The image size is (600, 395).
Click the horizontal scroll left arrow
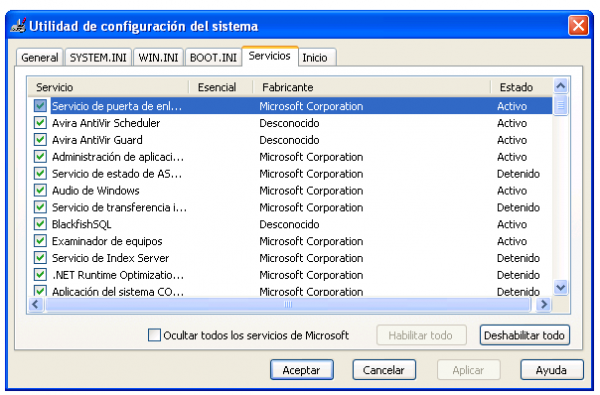click(x=36, y=305)
